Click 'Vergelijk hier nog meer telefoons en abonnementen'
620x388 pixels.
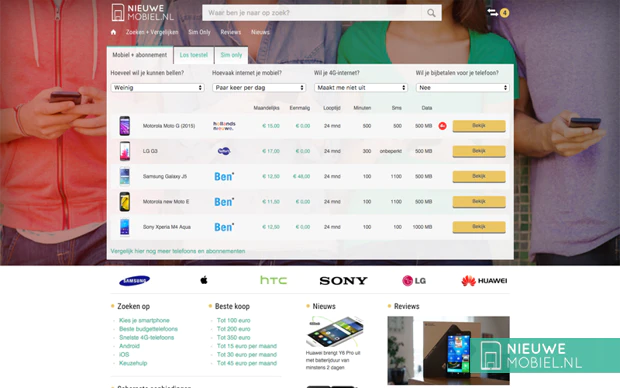178,251
